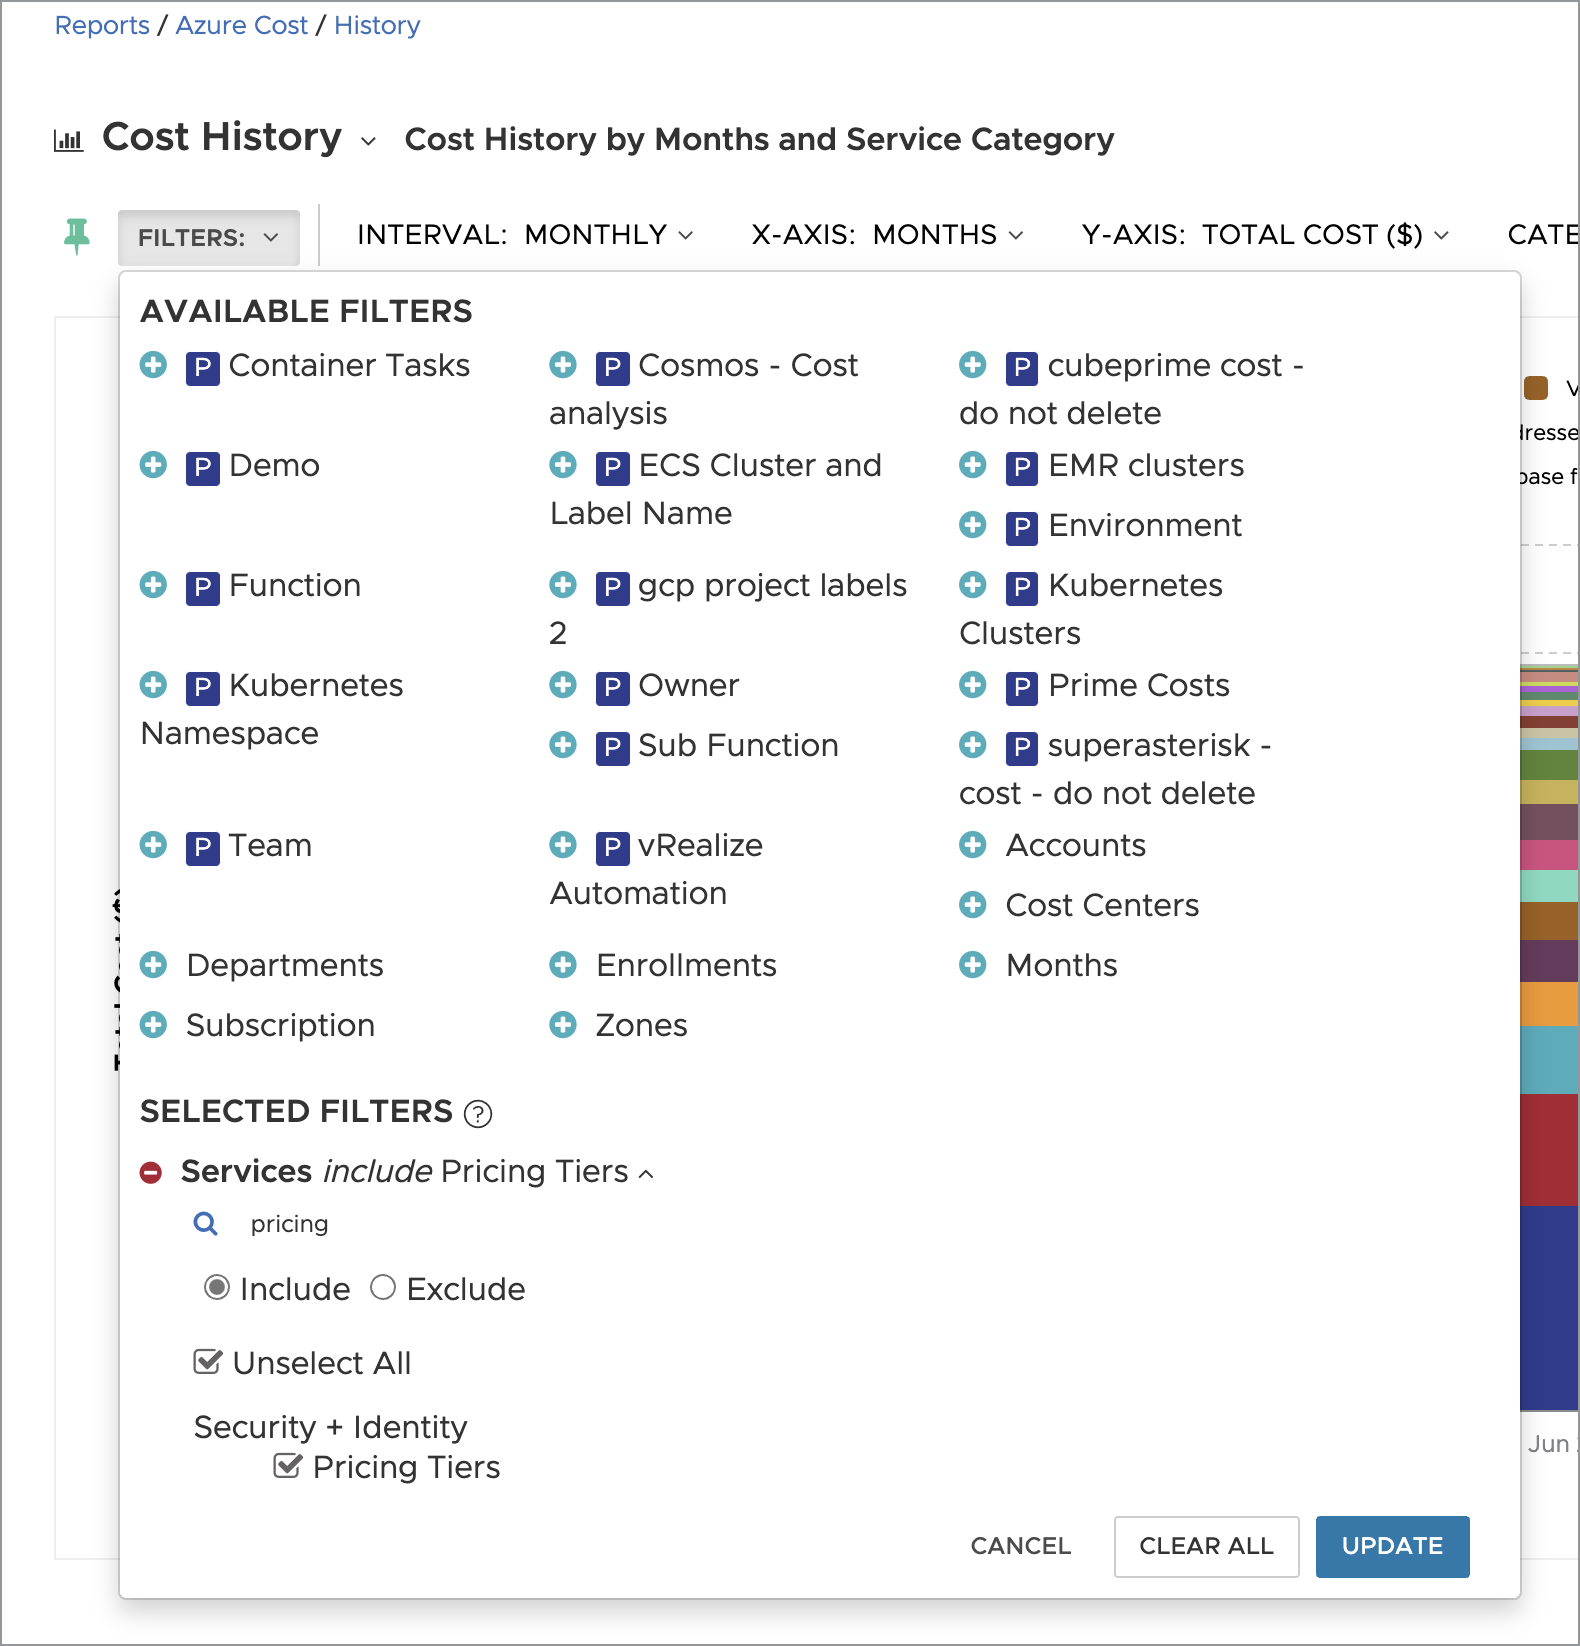1580x1646 pixels.
Task: Add the Container Tasks filter plus icon
Action: 153,365
